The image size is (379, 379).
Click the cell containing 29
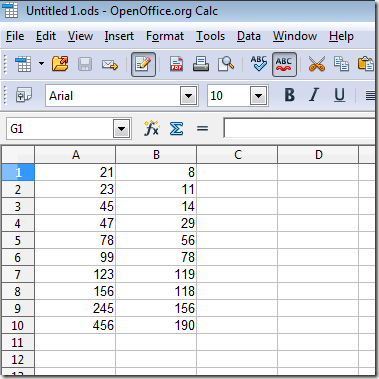tap(156, 223)
